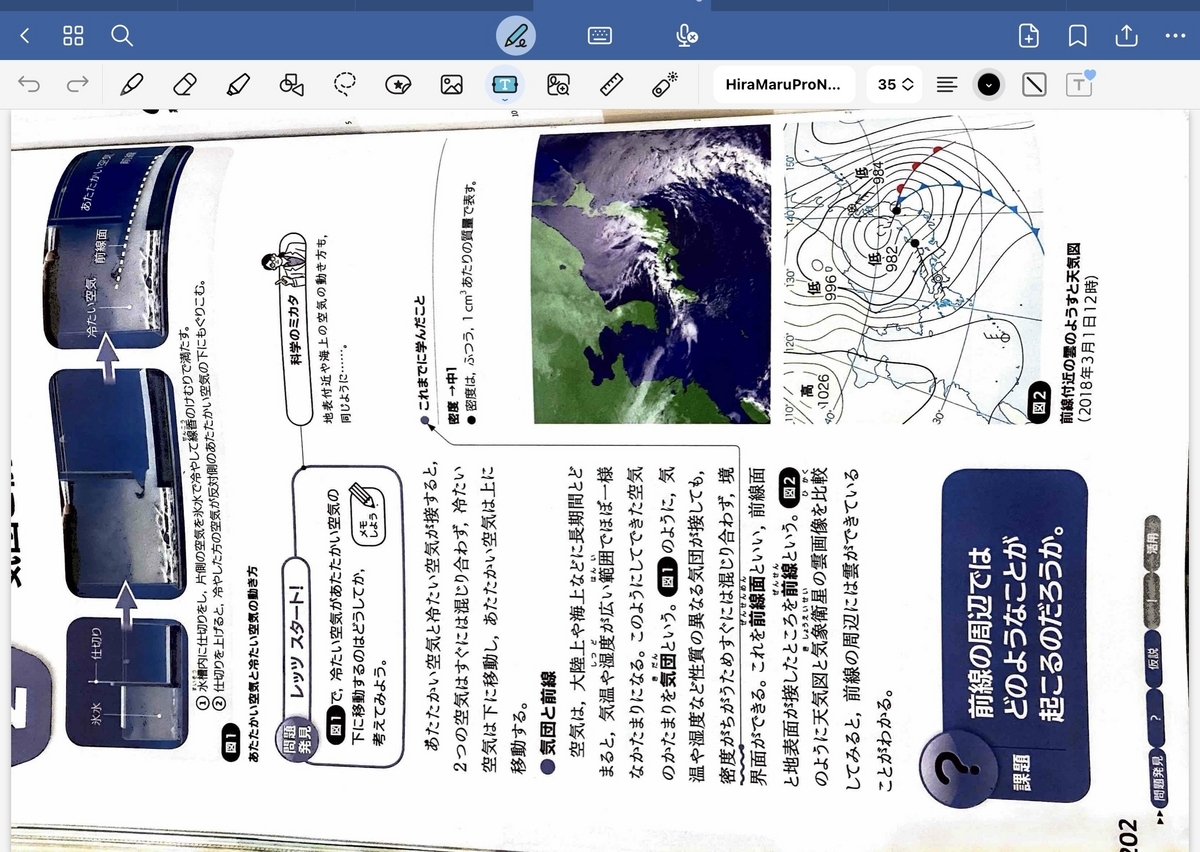Add a new page
Viewport: 1200px width, 852px height.
click(x=1029, y=36)
